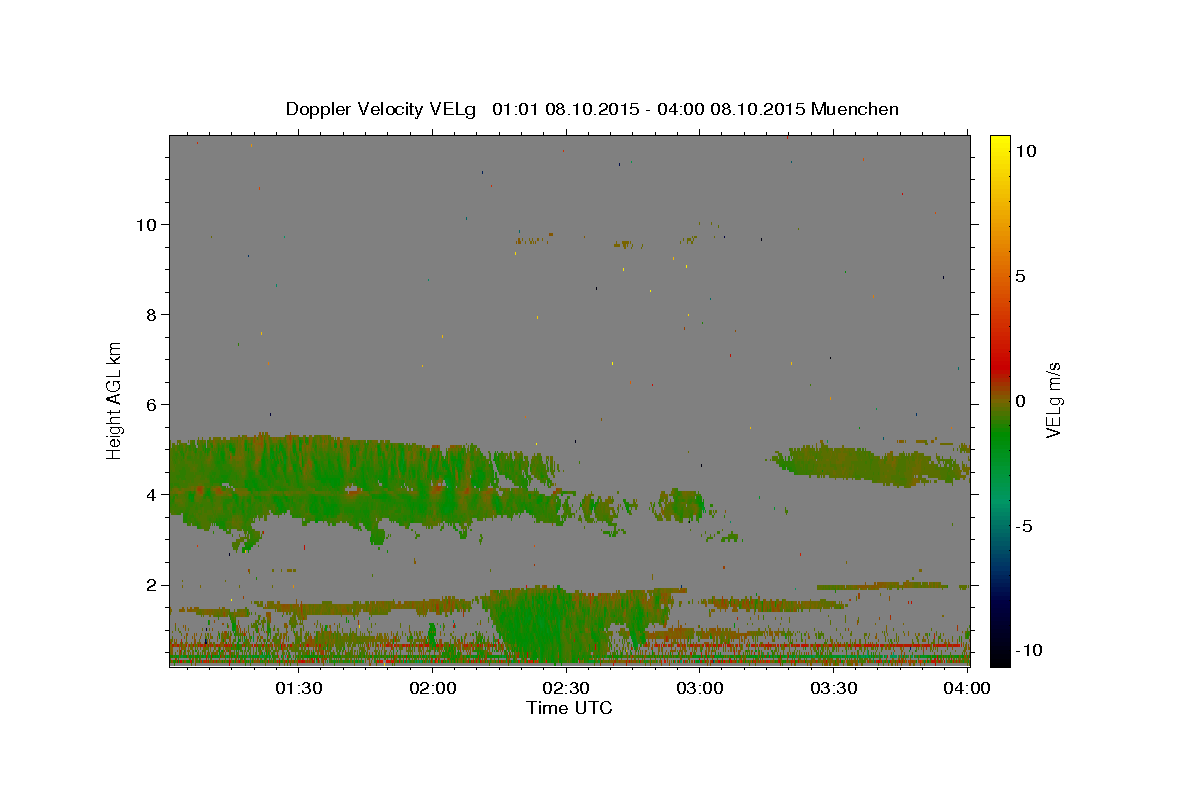Click the '04:00' time tick label
Screen dimensions: 1200x800
coord(968,688)
